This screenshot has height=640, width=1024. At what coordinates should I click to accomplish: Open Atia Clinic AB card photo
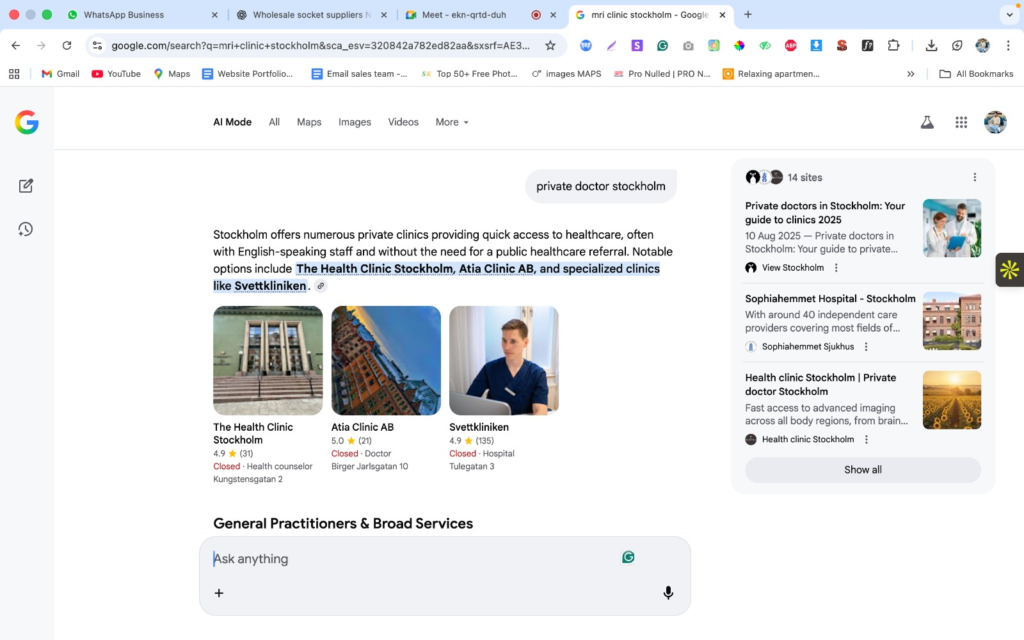386,360
